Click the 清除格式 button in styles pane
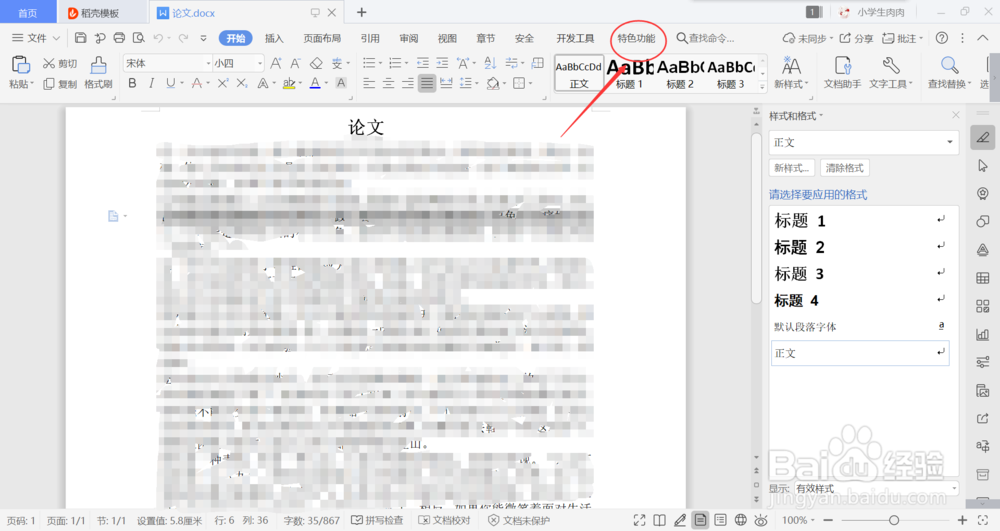1000x531 pixels. pos(844,168)
